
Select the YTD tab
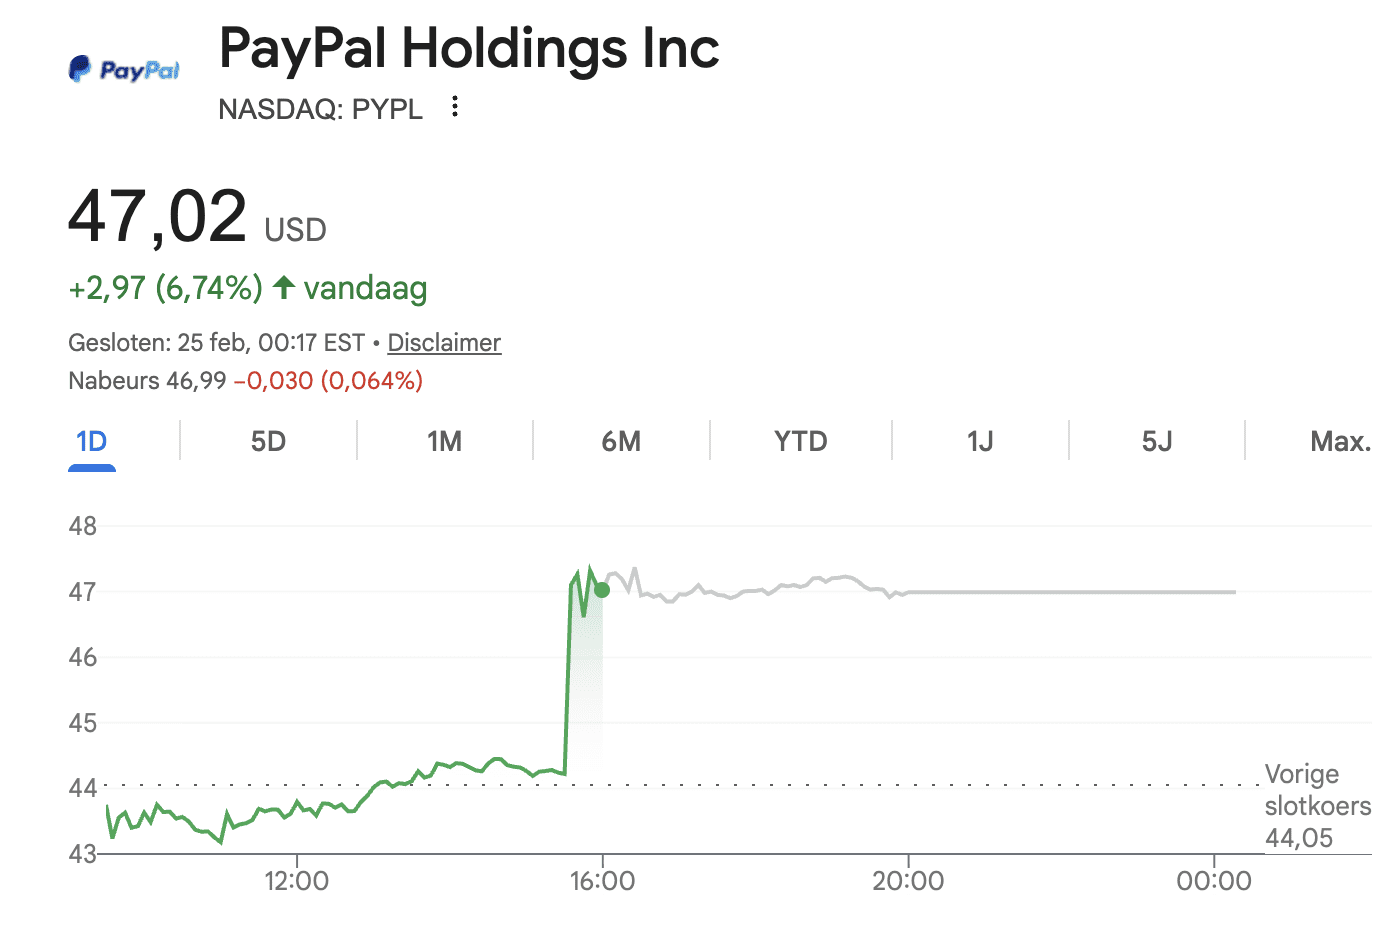[x=800, y=442]
